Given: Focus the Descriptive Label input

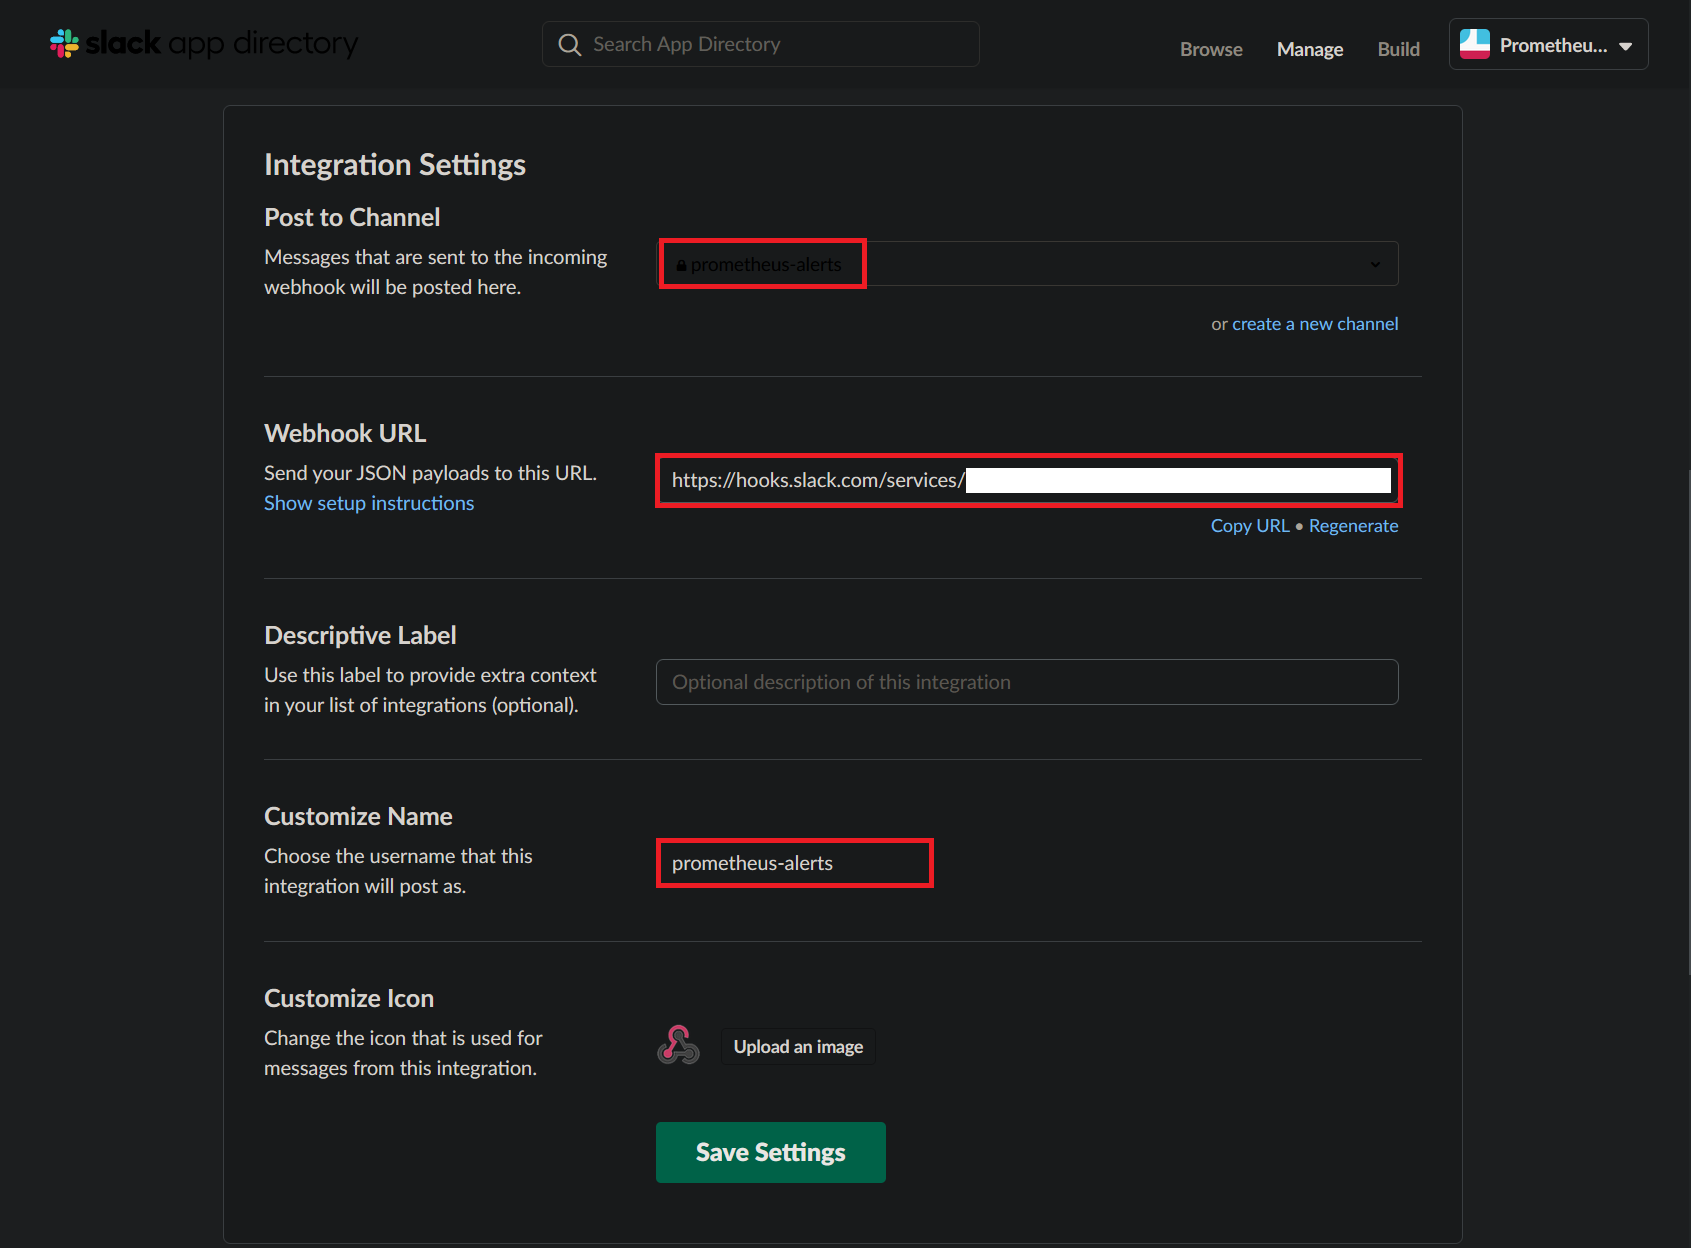Looking at the screenshot, I should coord(1027,682).
